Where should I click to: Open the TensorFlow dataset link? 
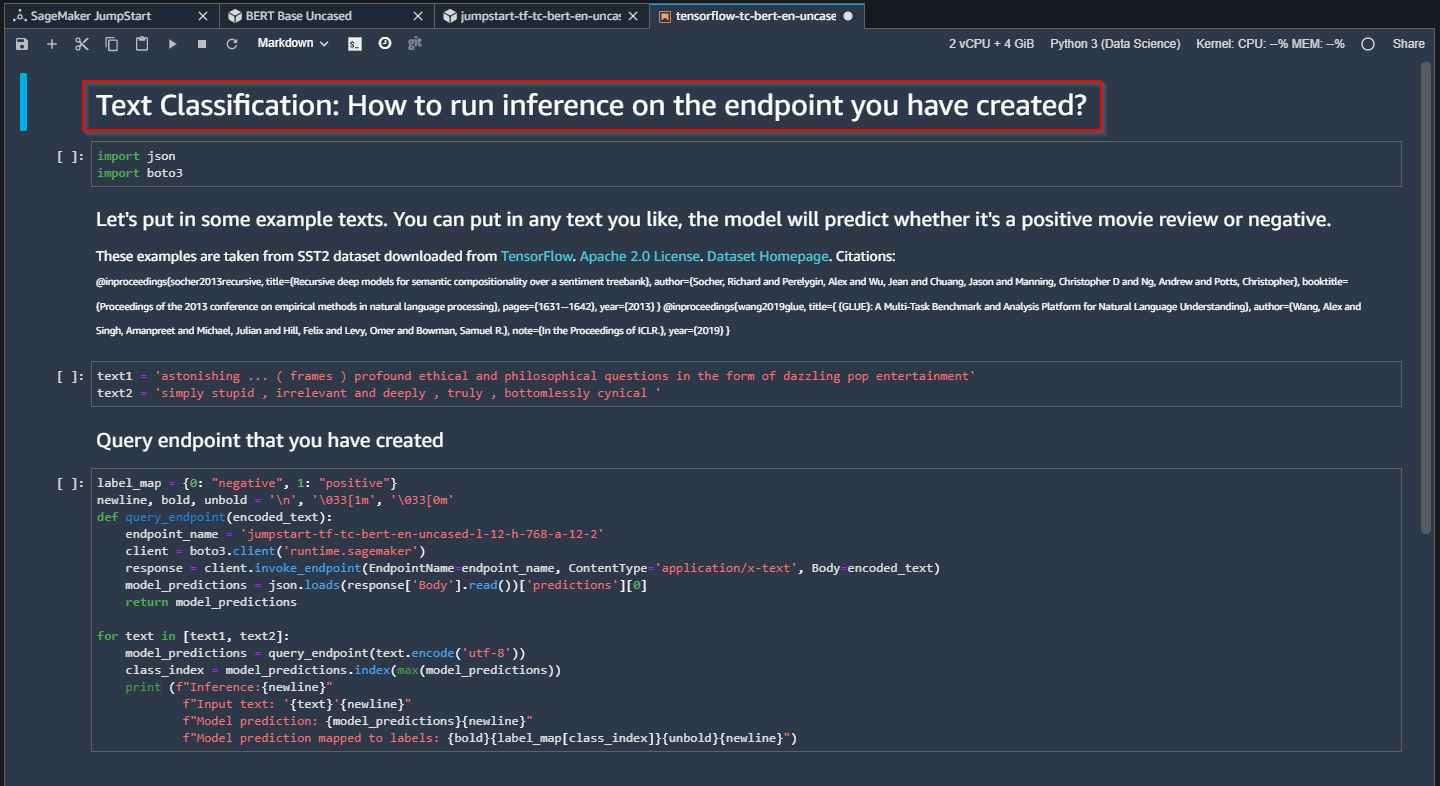pos(537,256)
